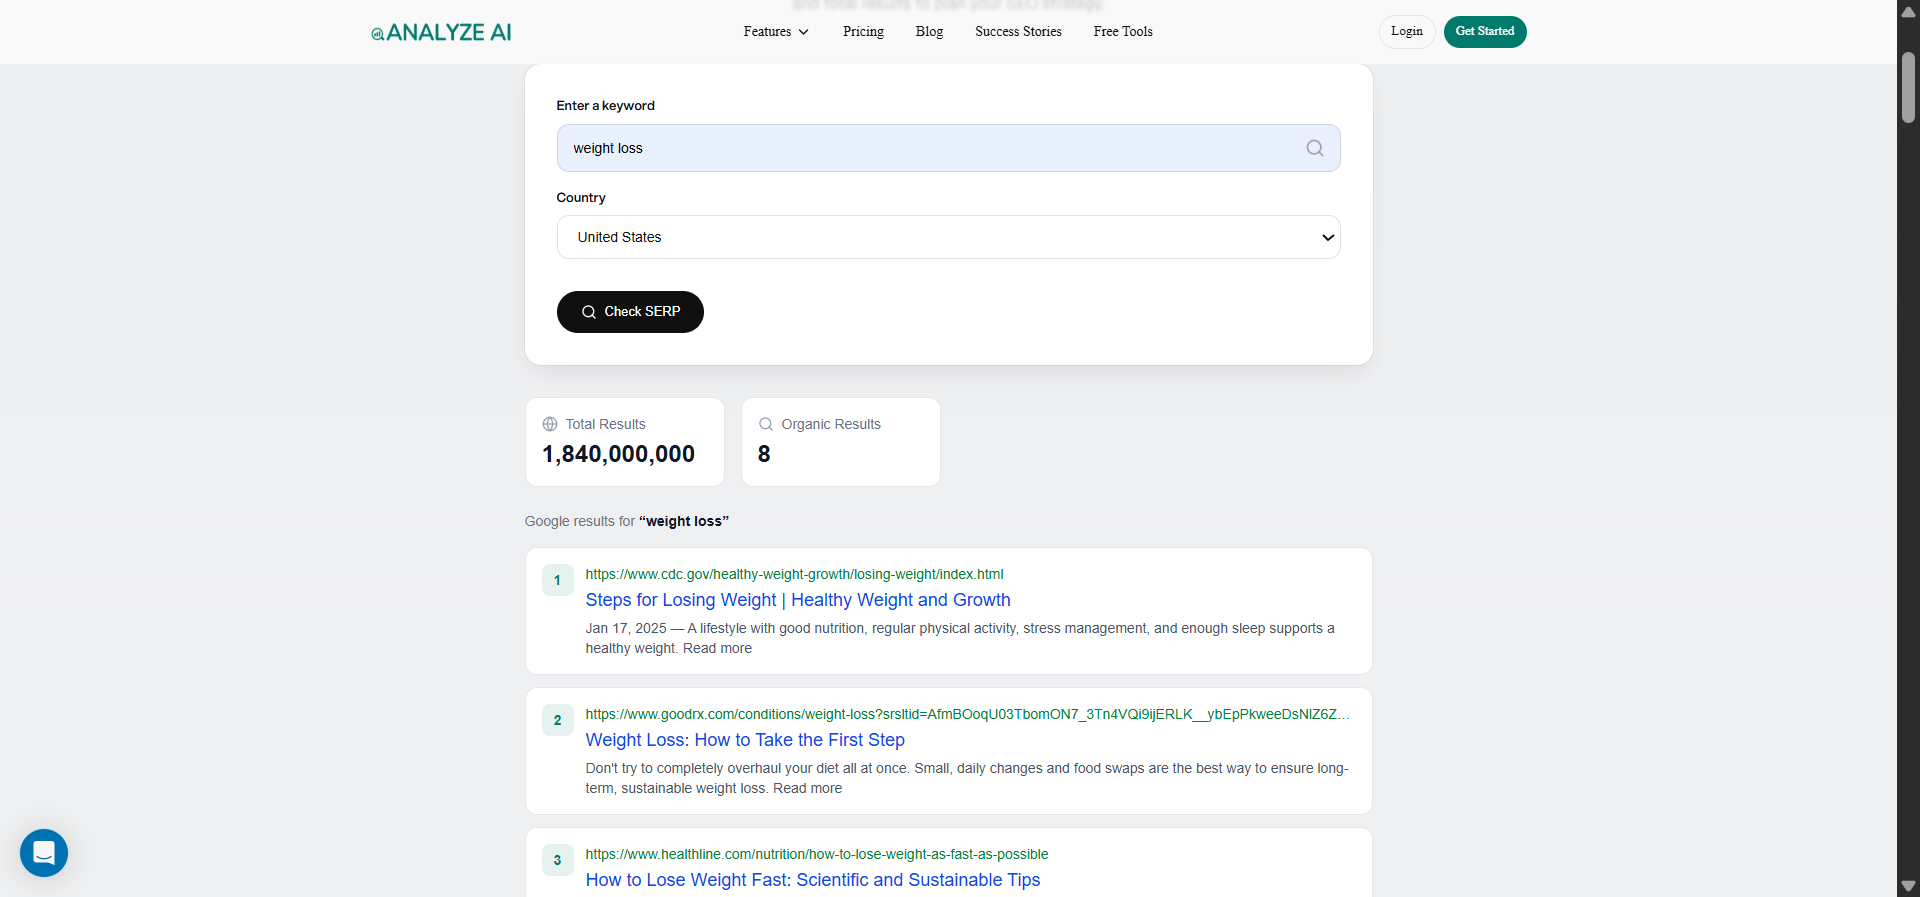
Task: Click rank badge number 2
Action: tap(558, 720)
